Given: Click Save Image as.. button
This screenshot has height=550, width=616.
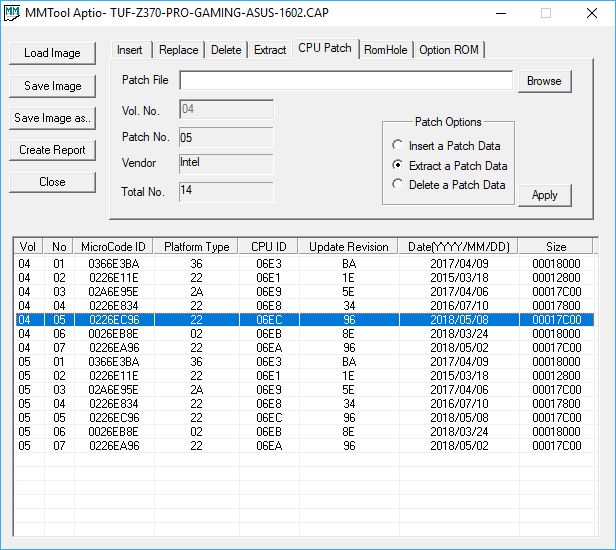Looking at the screenshot, I should pyautogui.click(x=52, y=118).
